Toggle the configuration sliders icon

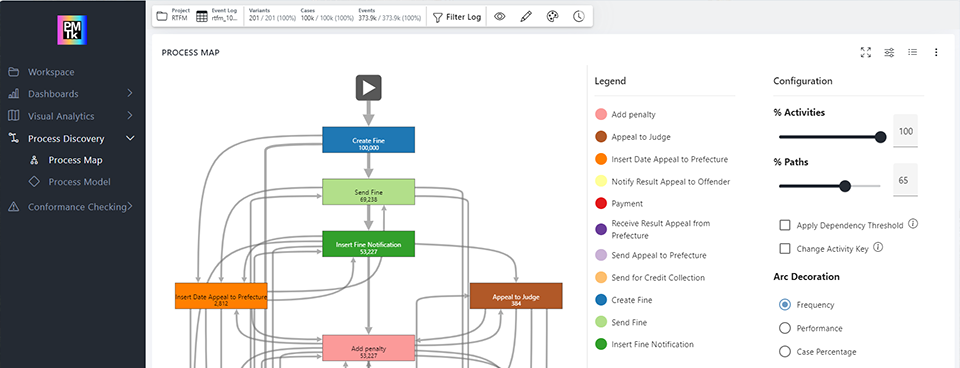(x=889, y=53)
